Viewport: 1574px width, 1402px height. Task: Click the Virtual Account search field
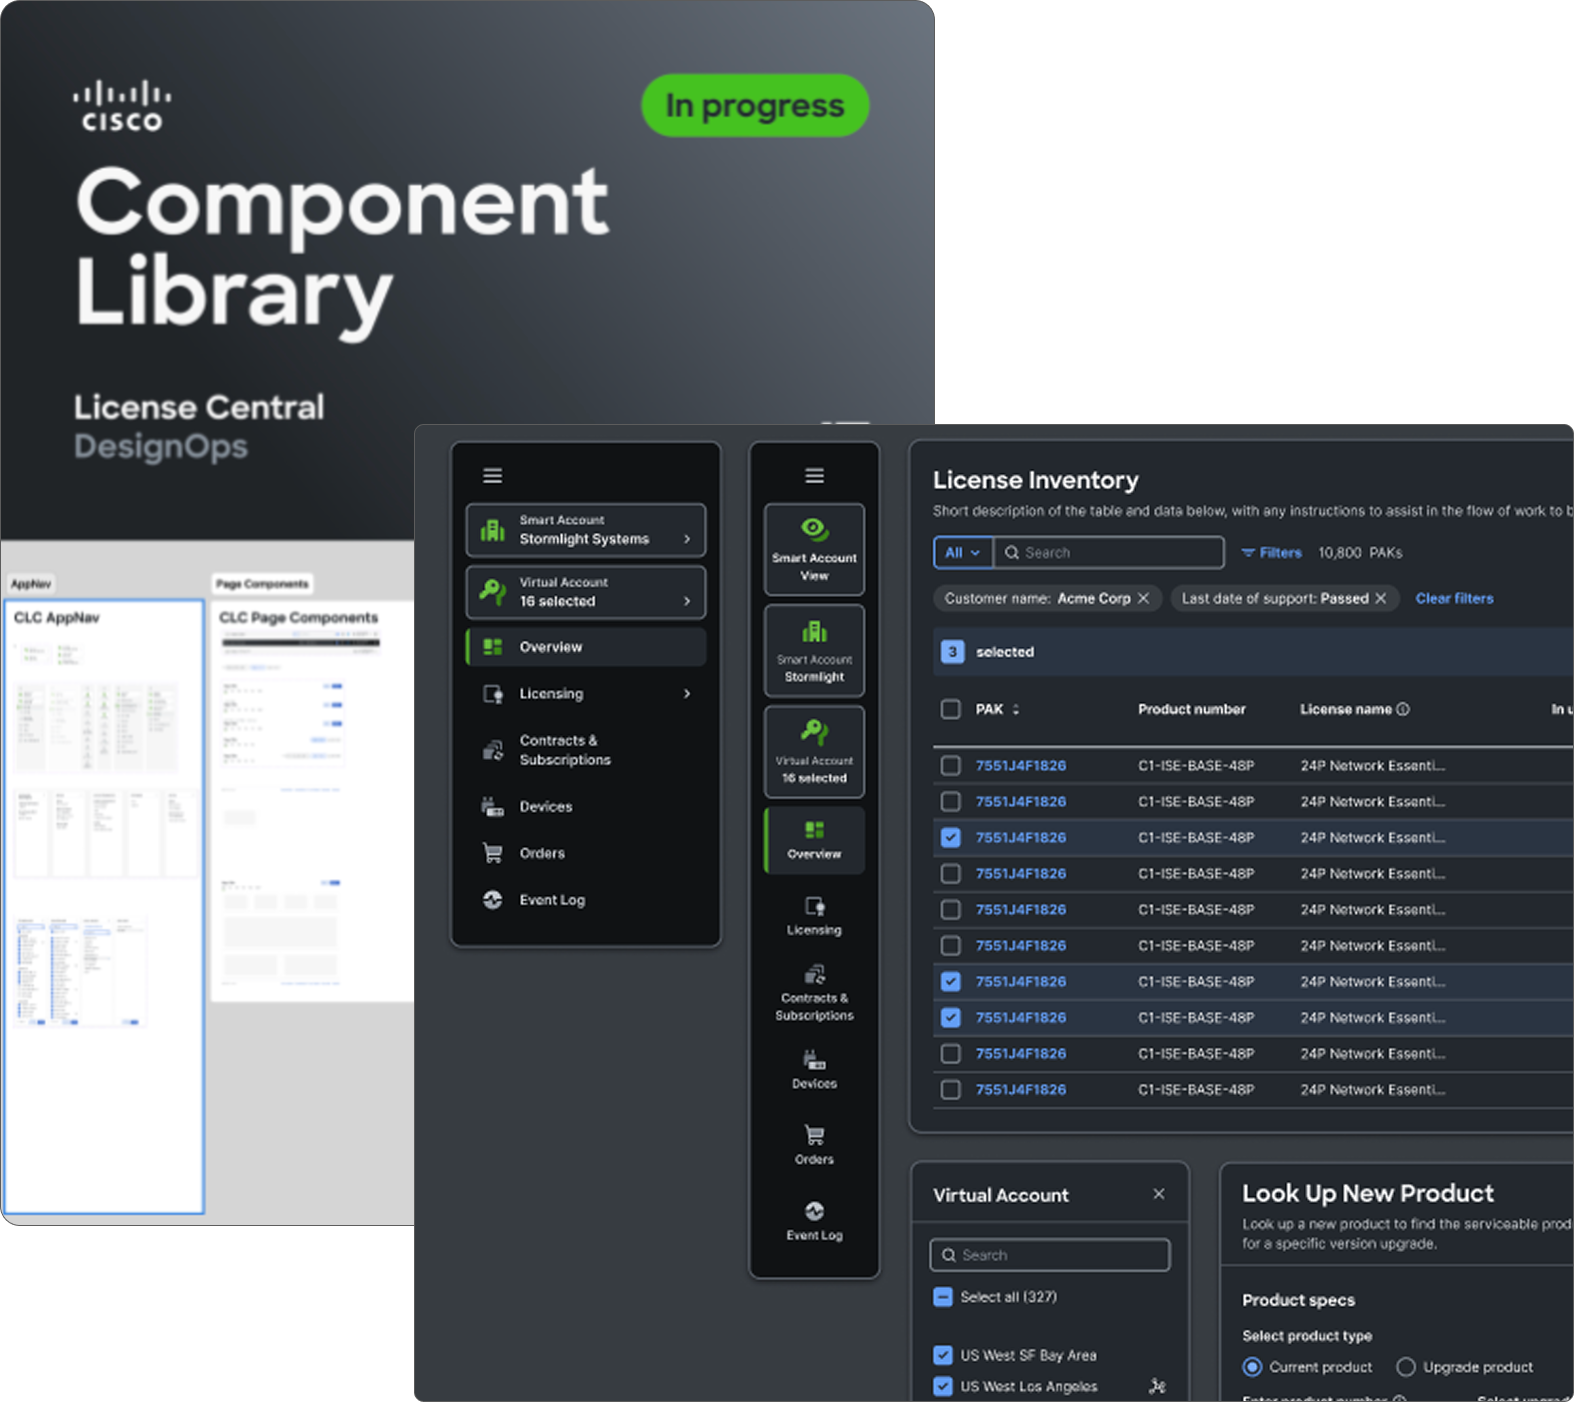1050,1255
